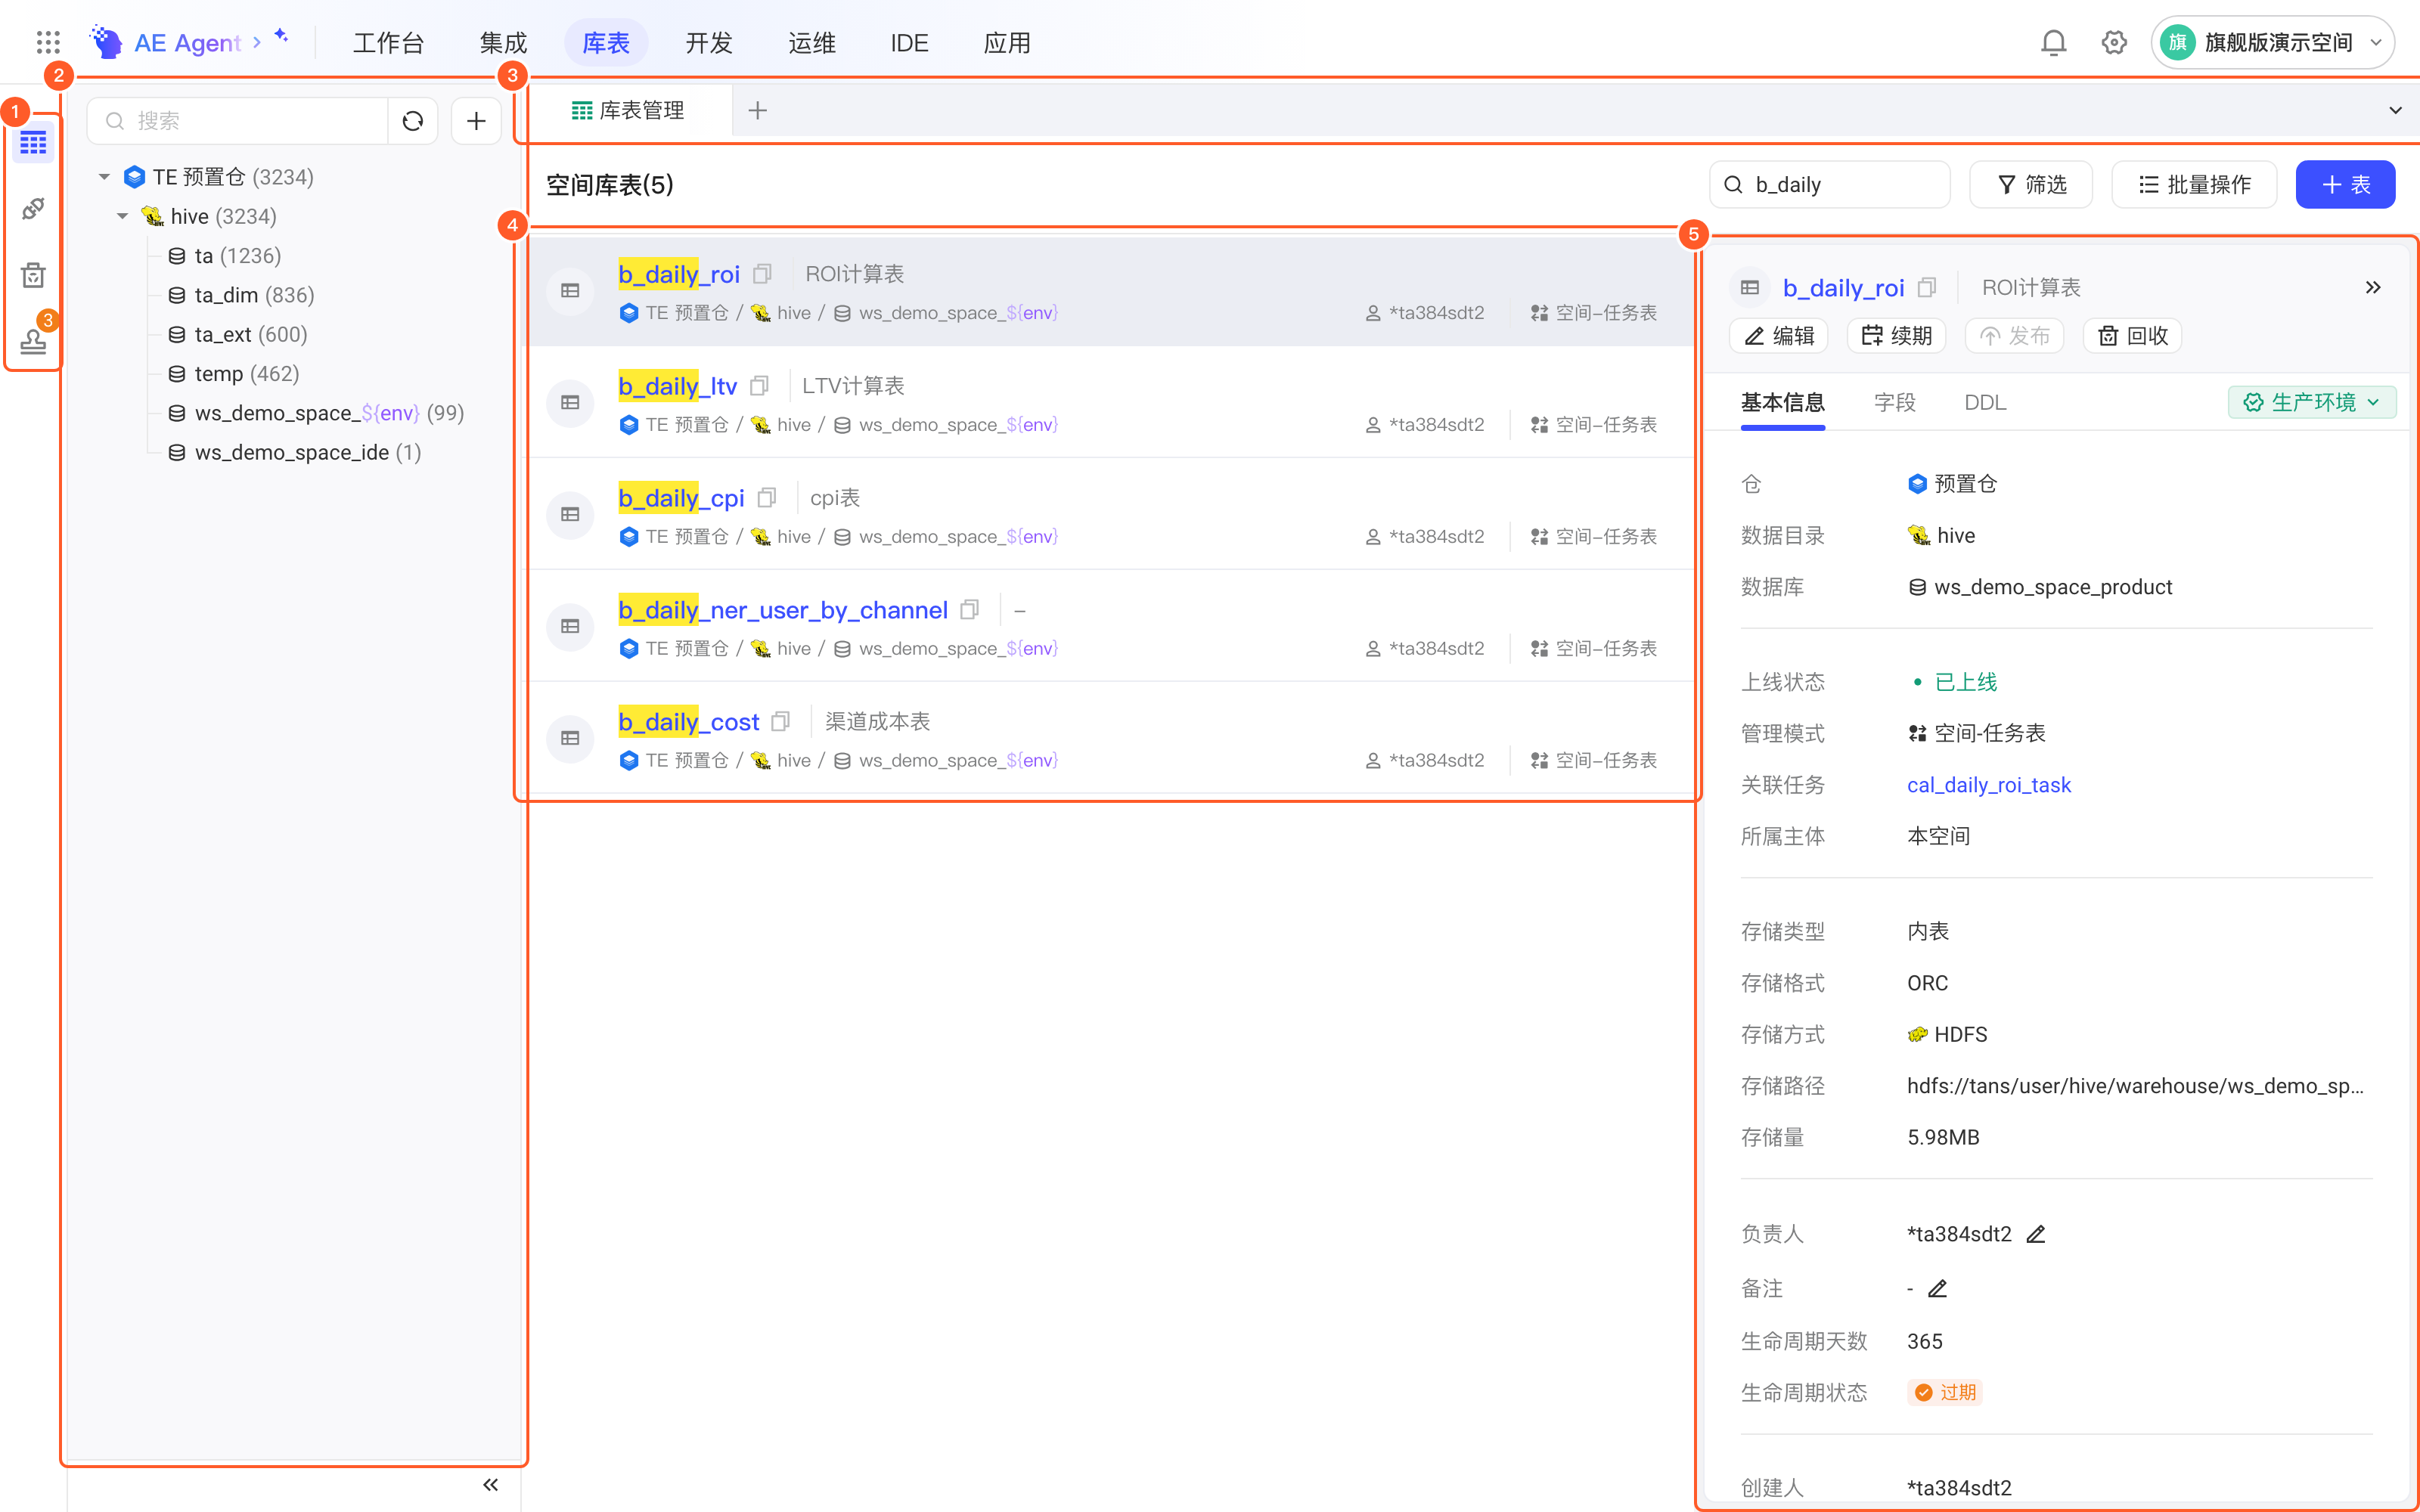The image size is (2420, 1512).
Task: Copy the b_daily_ner_user_by_channel table name
Action: pyautogui.click(x=970, y=609)
